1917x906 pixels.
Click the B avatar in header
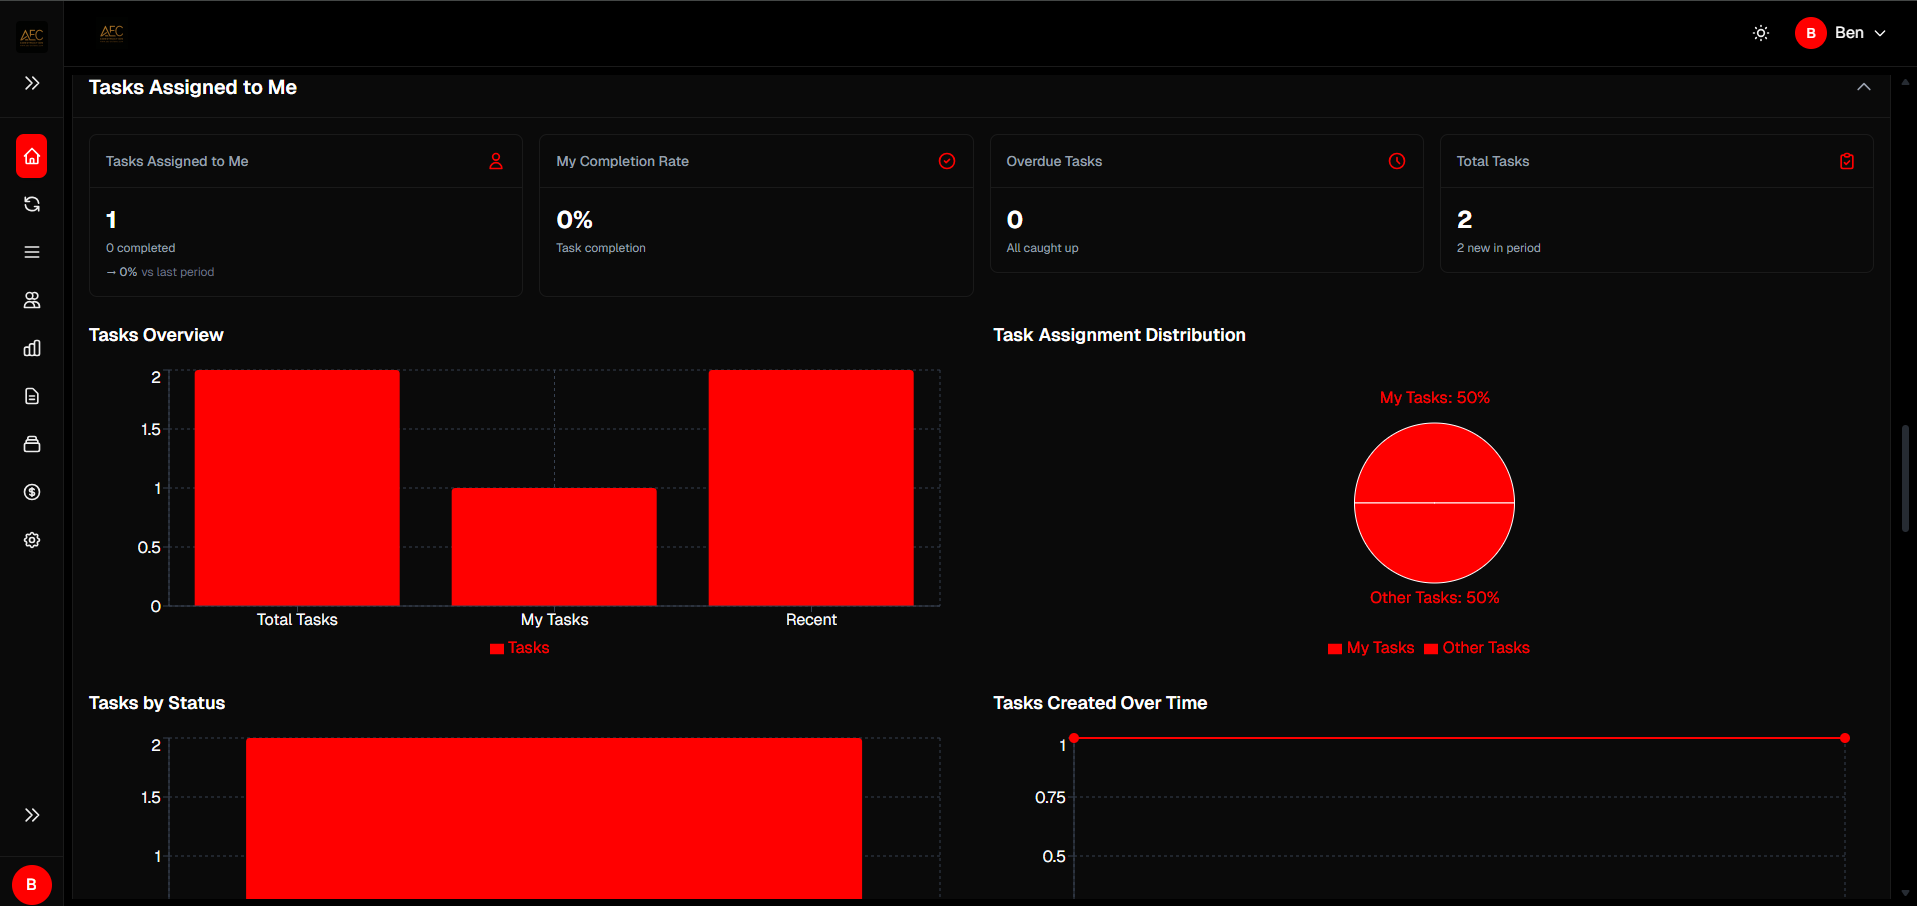click(x=1811, y=33)
